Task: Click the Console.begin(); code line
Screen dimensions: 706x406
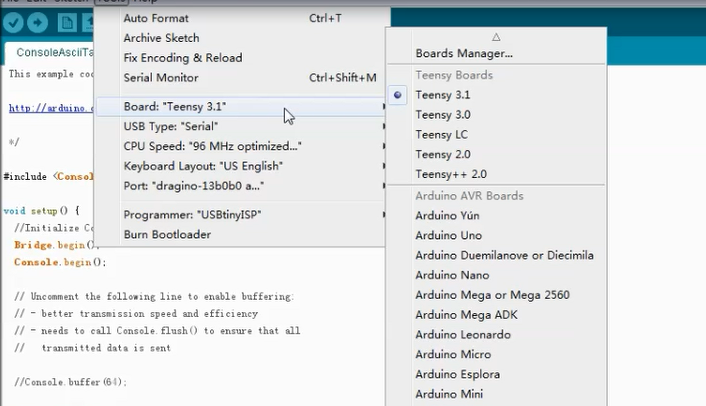Action: [x=60, y=262]
